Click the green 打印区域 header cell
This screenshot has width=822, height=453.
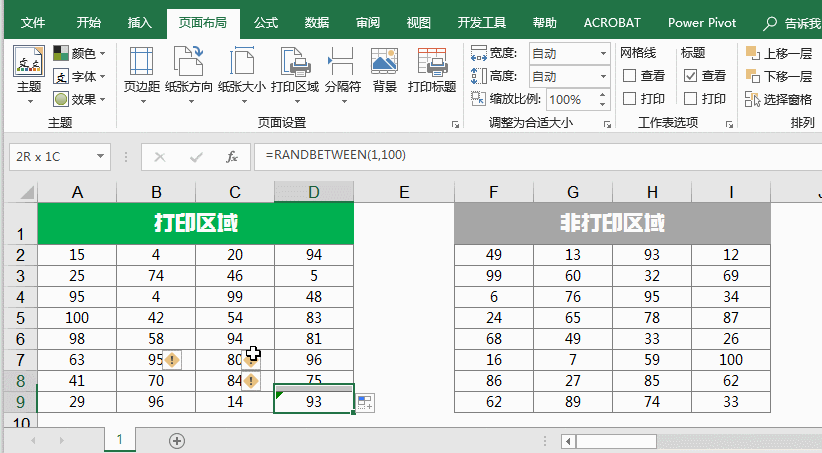pos(196,223)
